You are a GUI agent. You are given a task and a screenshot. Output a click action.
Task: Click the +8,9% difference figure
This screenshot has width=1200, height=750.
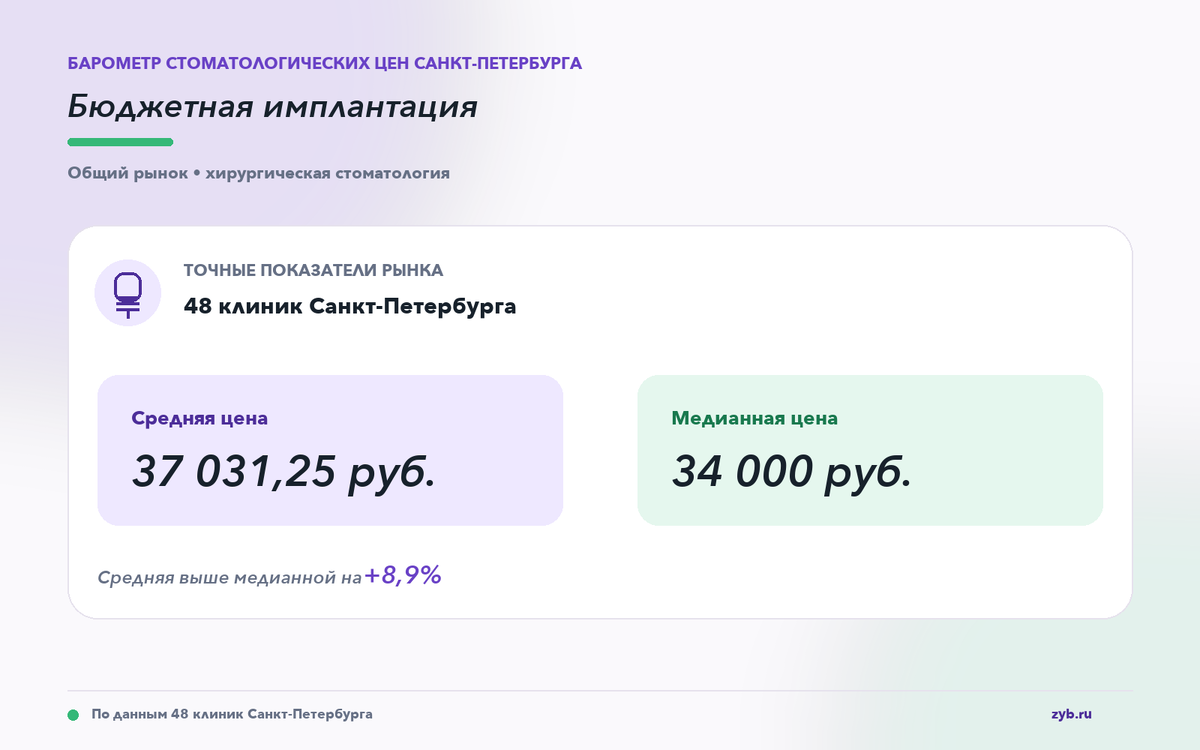click(x=403, y=576)
